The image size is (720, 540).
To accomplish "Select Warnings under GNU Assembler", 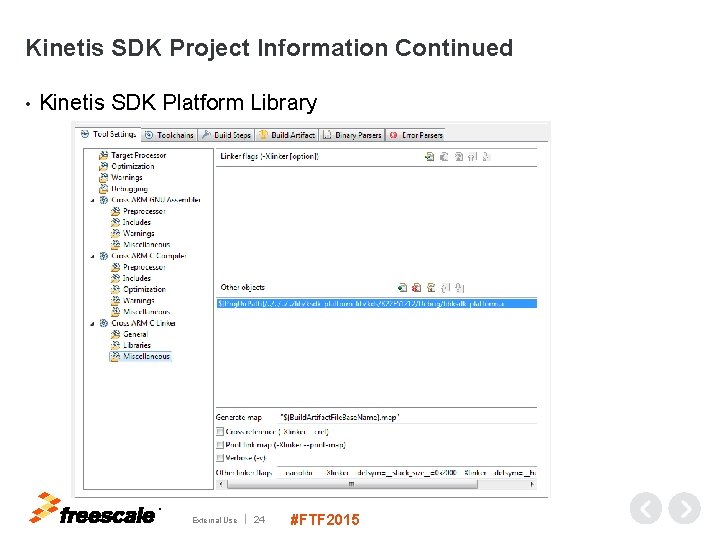I will (x=139, y=233).
